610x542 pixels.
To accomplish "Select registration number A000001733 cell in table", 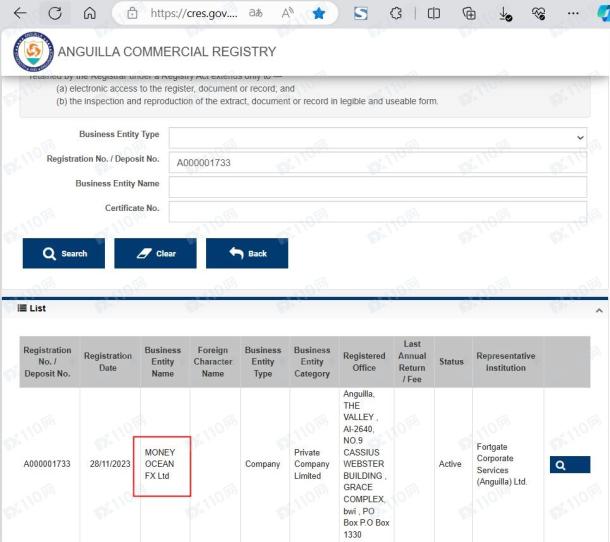I will [47, 464].
